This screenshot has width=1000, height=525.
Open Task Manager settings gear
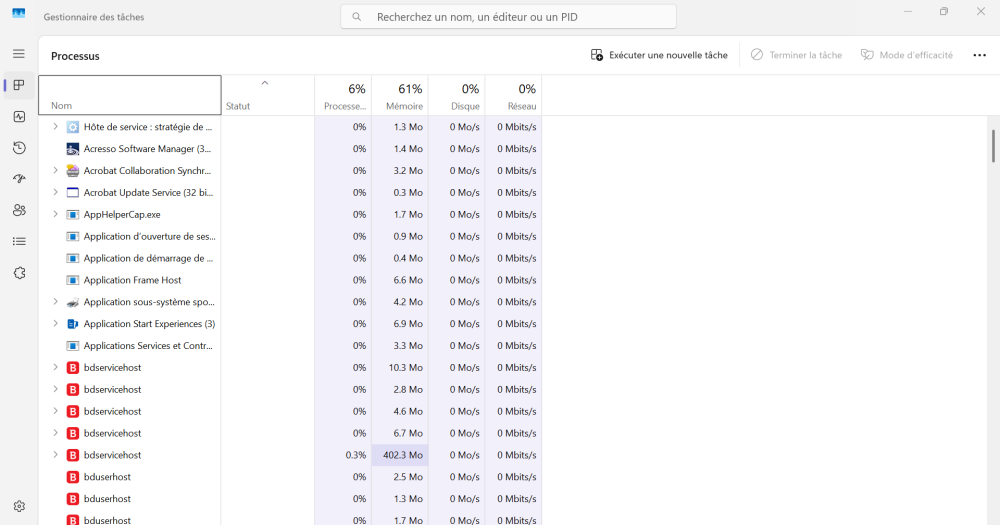19,507
